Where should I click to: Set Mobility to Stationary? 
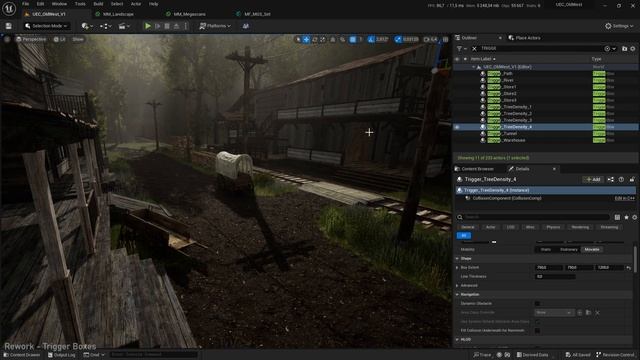(569, 249)
